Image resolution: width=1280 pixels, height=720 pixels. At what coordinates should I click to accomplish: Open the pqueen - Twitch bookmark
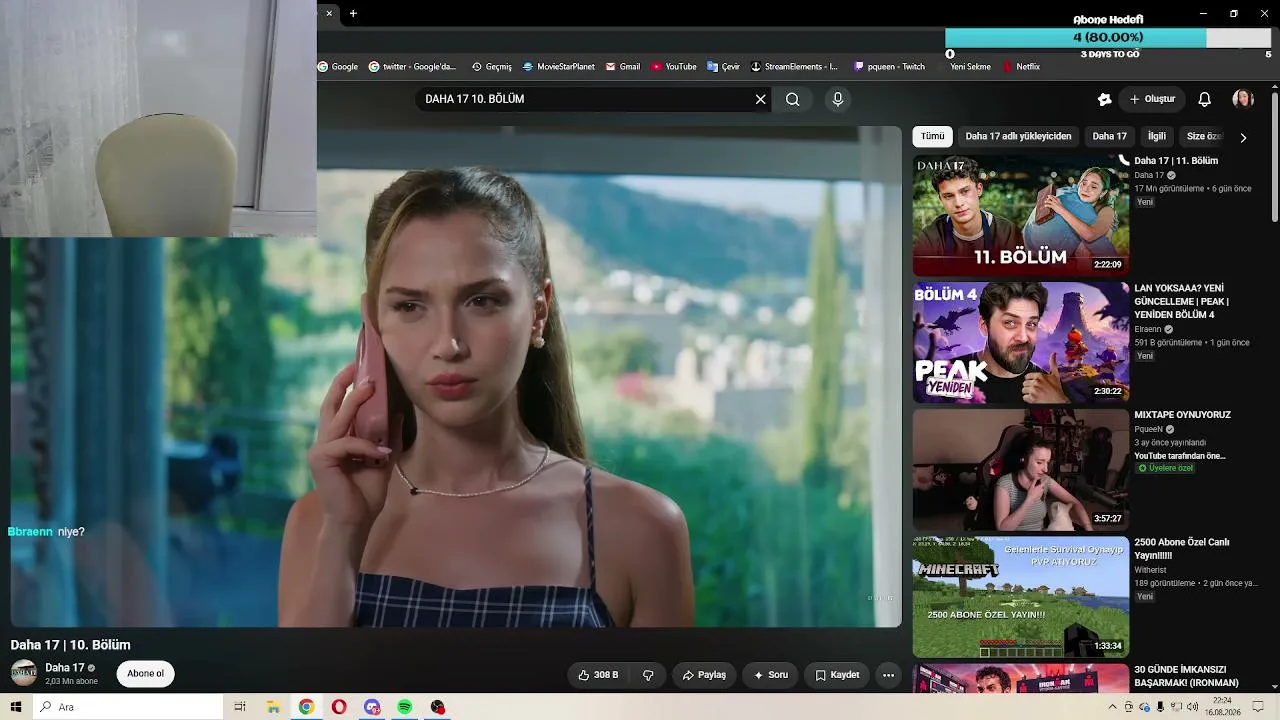click(889, 67)
